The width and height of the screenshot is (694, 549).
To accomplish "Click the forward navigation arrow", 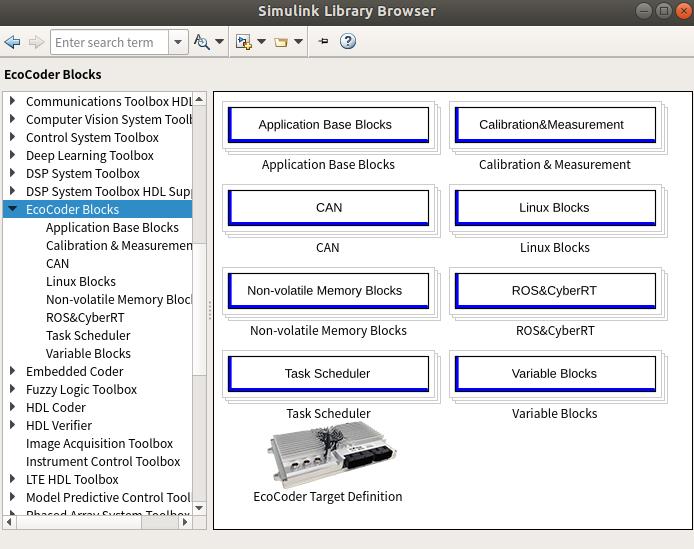I will pos(36,42).
